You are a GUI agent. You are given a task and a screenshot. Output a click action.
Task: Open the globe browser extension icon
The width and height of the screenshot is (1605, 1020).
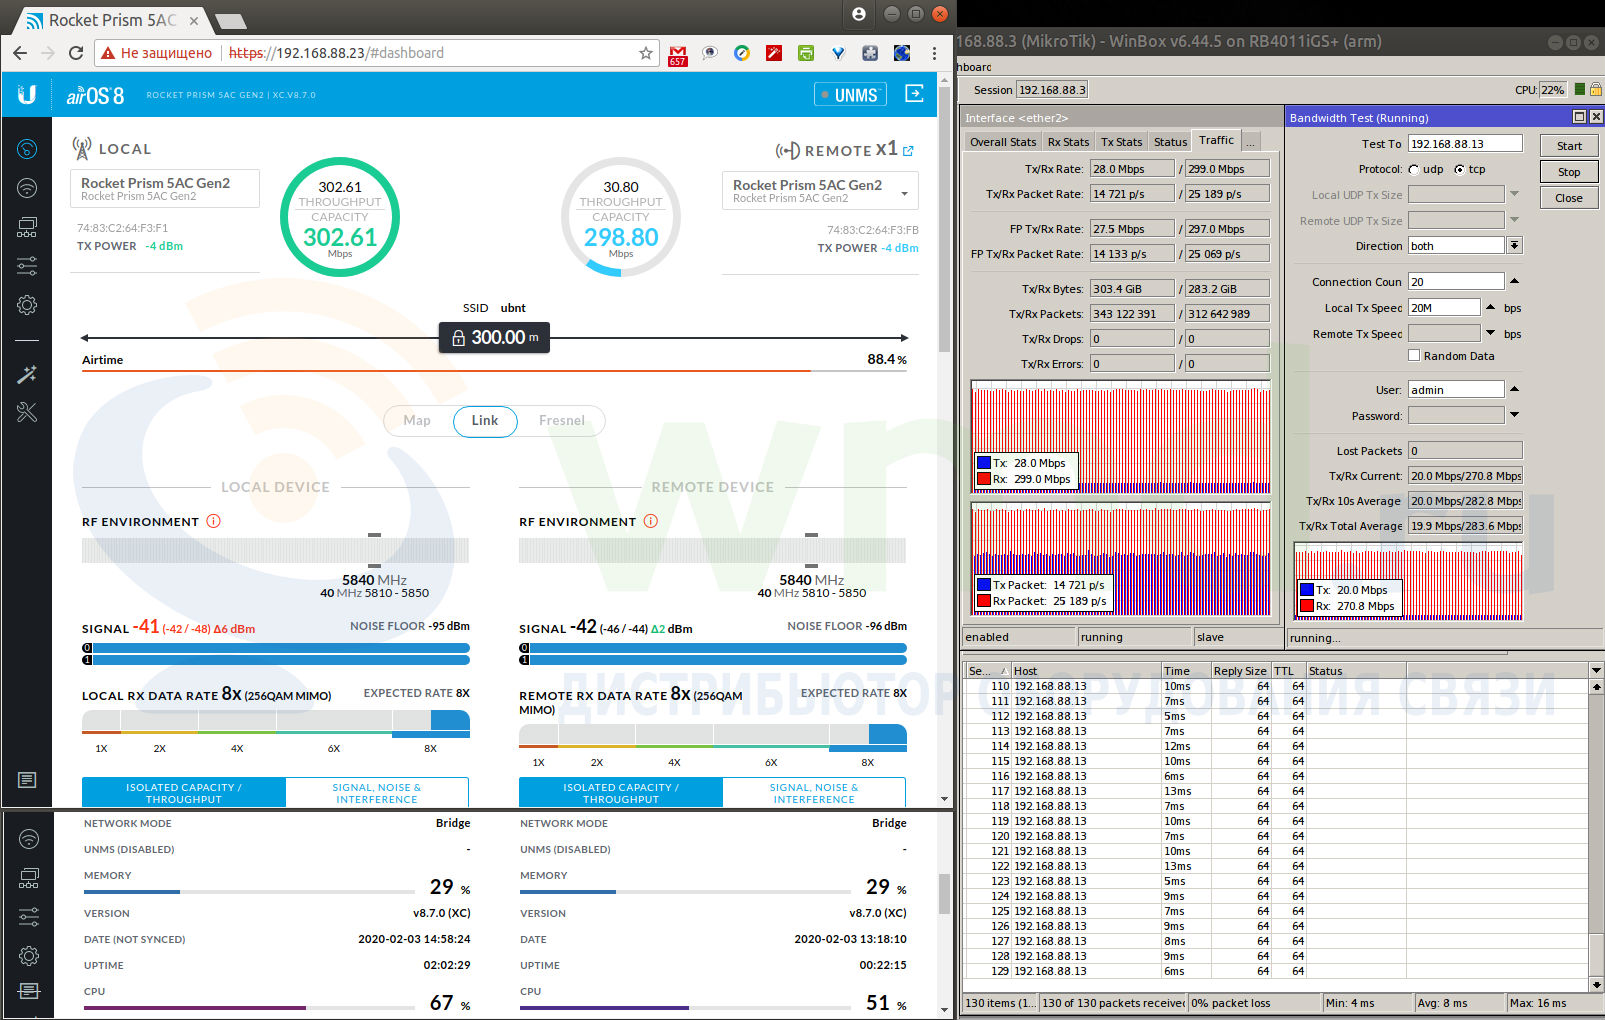902,53
